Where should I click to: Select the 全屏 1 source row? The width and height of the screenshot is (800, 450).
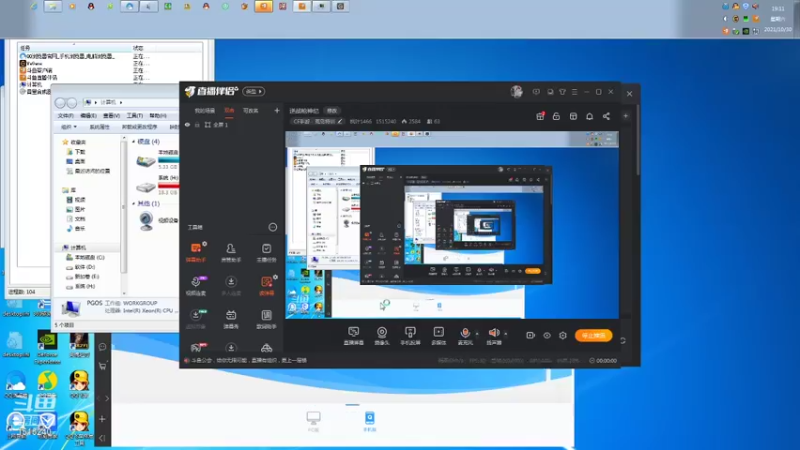(232, 124)
